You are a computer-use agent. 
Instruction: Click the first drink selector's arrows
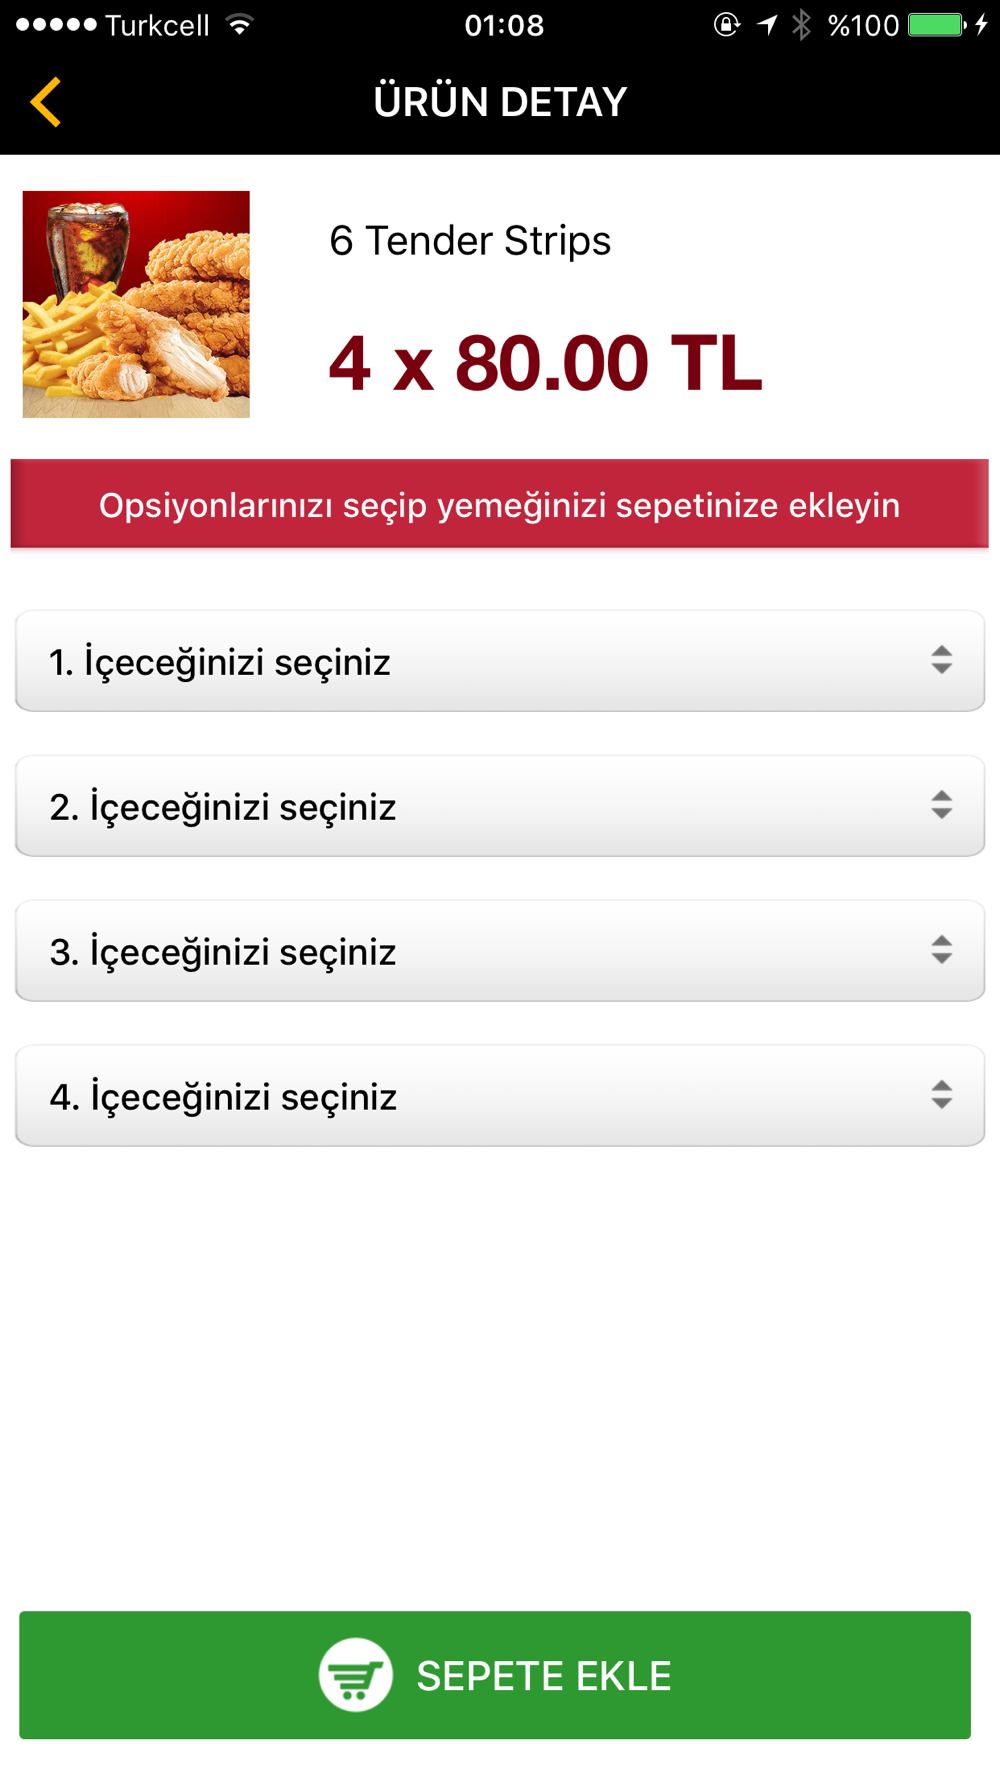[x=941, y=660]
